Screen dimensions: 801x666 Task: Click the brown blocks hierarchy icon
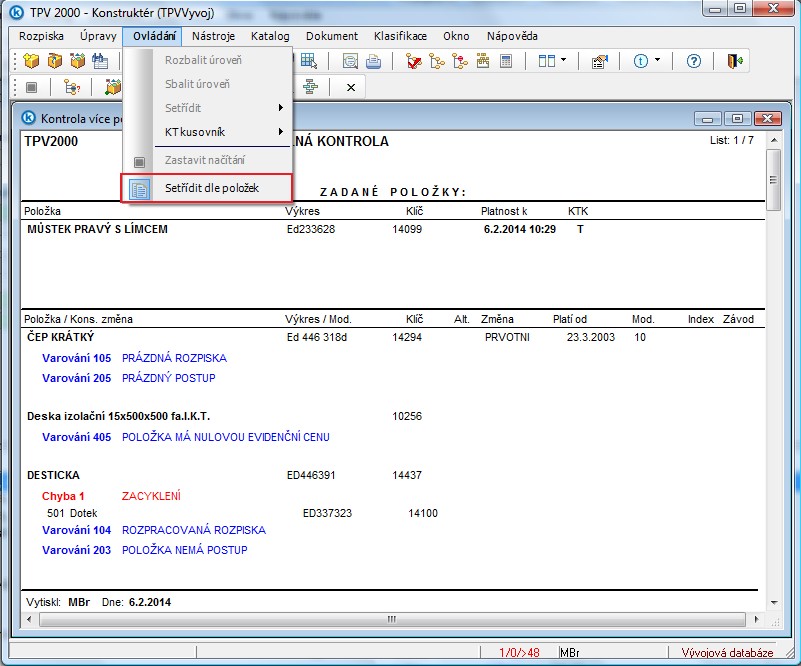pos(483,61)
